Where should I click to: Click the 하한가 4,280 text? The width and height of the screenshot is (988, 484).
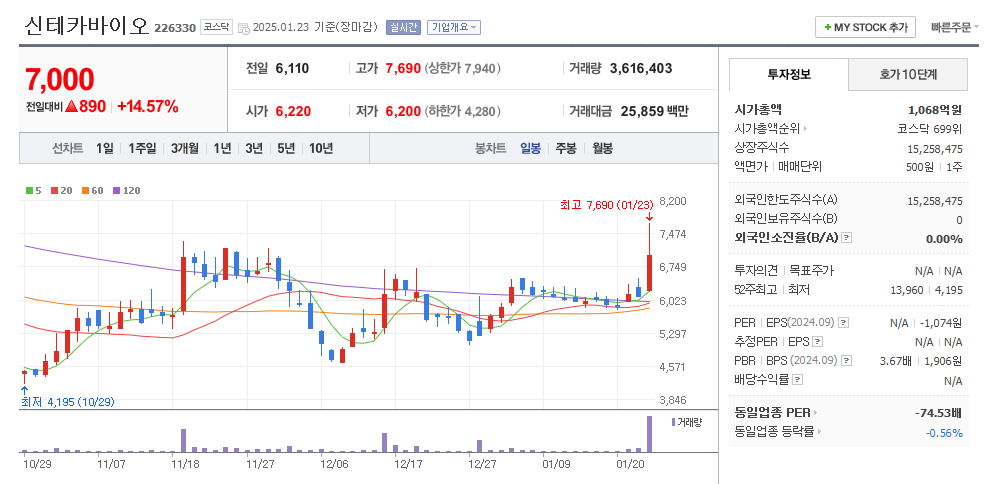[x=463, y=112]
